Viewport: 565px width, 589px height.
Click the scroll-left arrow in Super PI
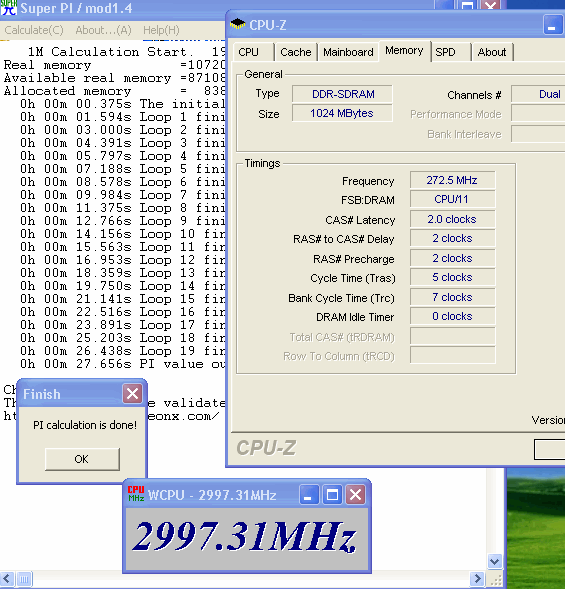point(7,578)
